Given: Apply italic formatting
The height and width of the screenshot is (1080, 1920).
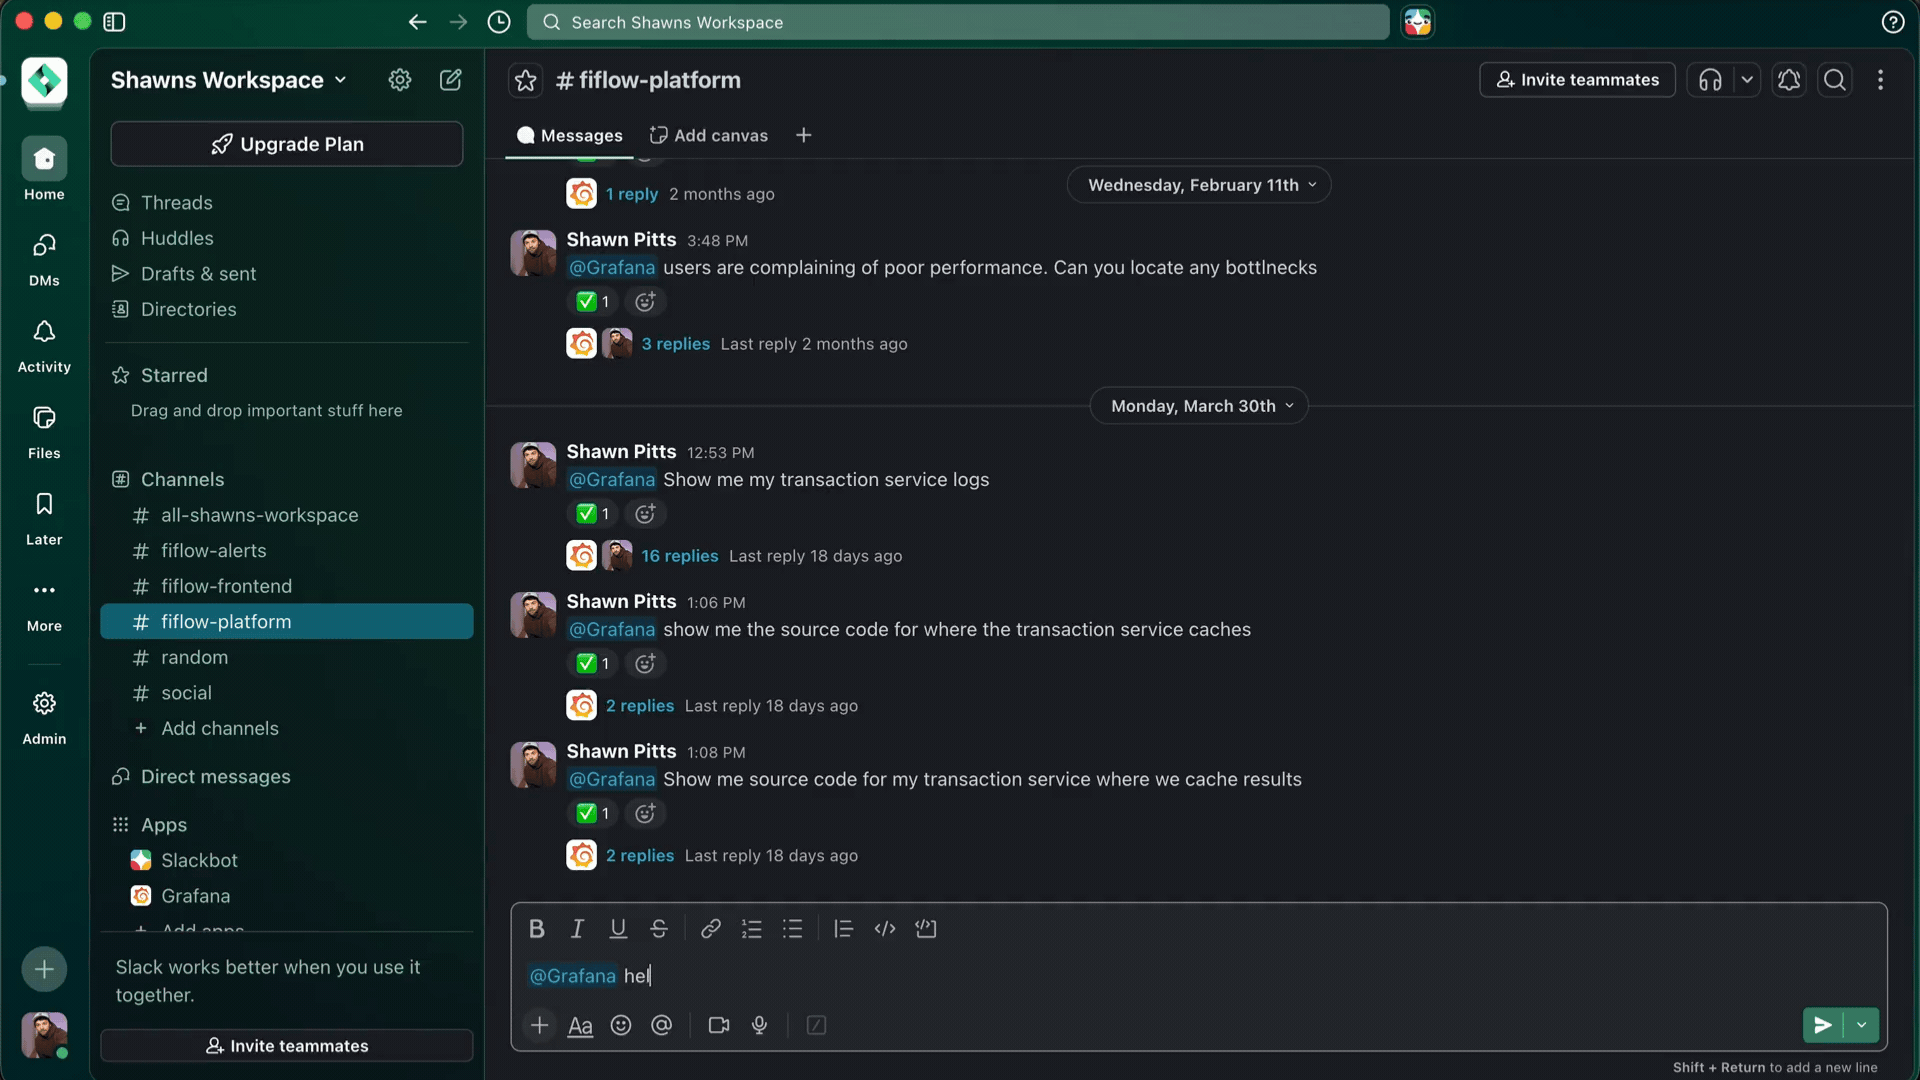Looking at the screenshot, I should pyautogui.click(x=577, y=928).
